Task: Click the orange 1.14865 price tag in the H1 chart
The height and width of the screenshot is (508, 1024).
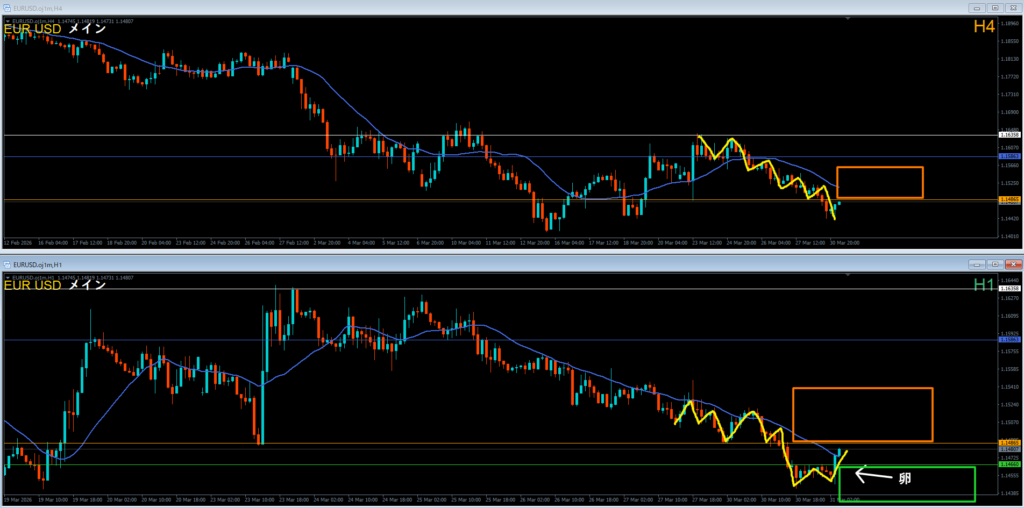Action: 1010,443
